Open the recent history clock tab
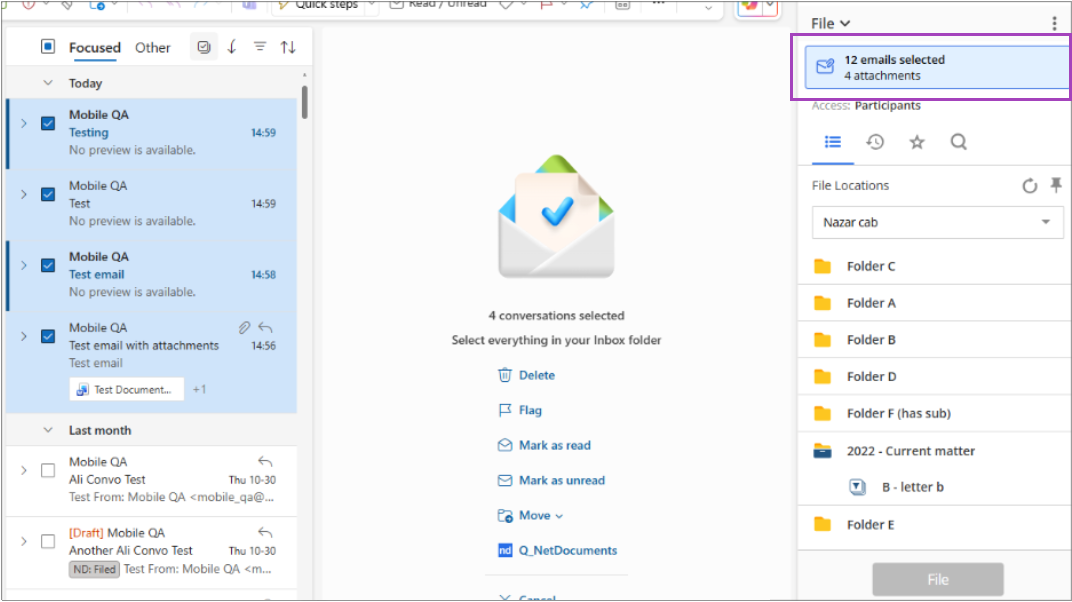 (x=875, y=142)
